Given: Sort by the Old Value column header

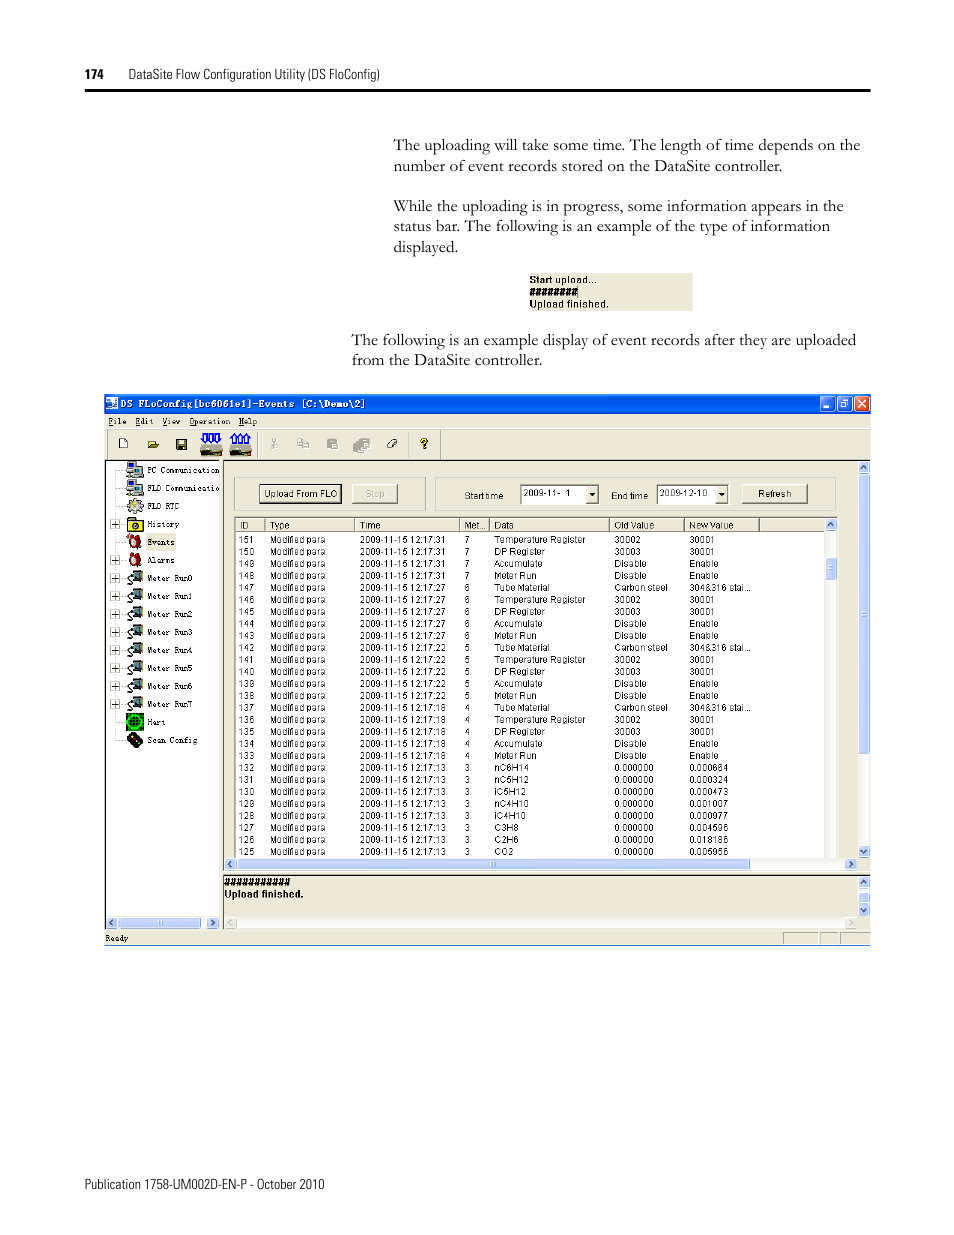Looking at the screenshot, I should [x=646, y=525].
